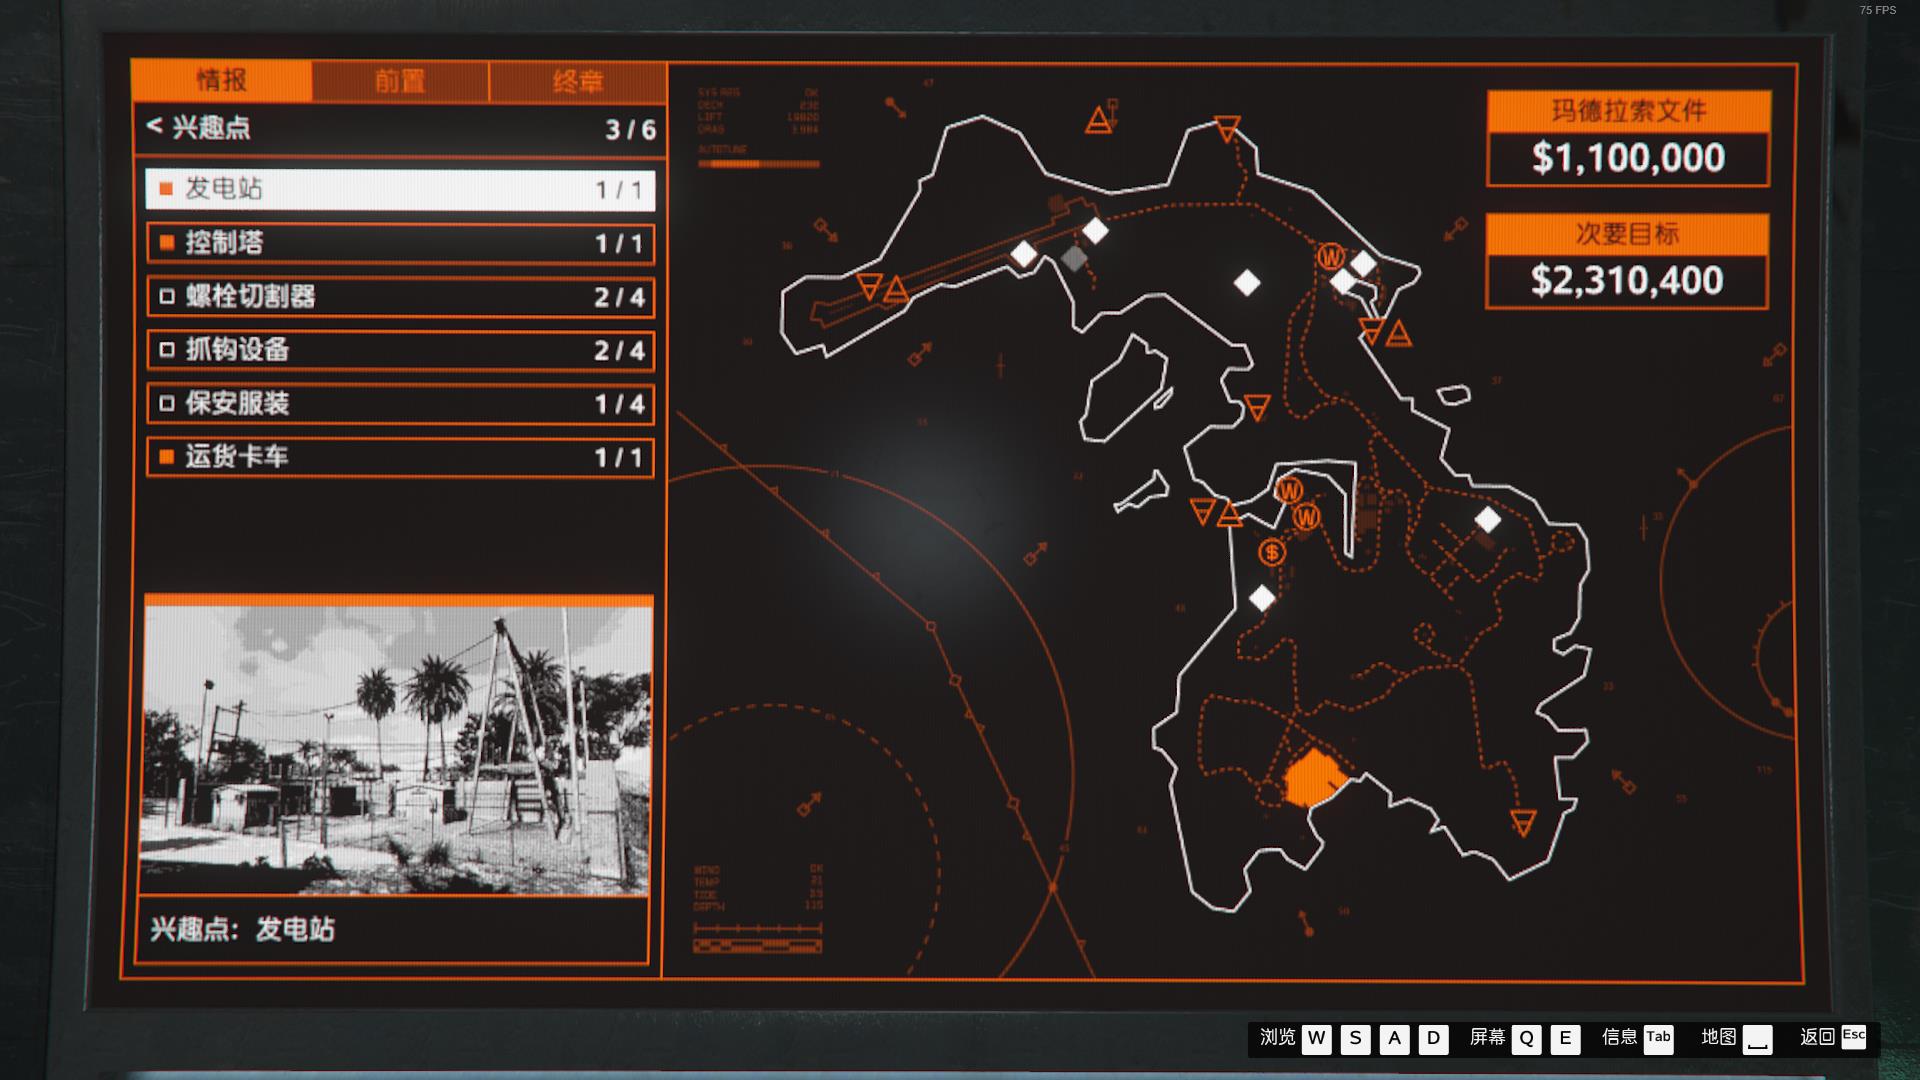Click the white diamond below the $ marker
This screenshot has height=1080, width=1920.
(1262, 598)
